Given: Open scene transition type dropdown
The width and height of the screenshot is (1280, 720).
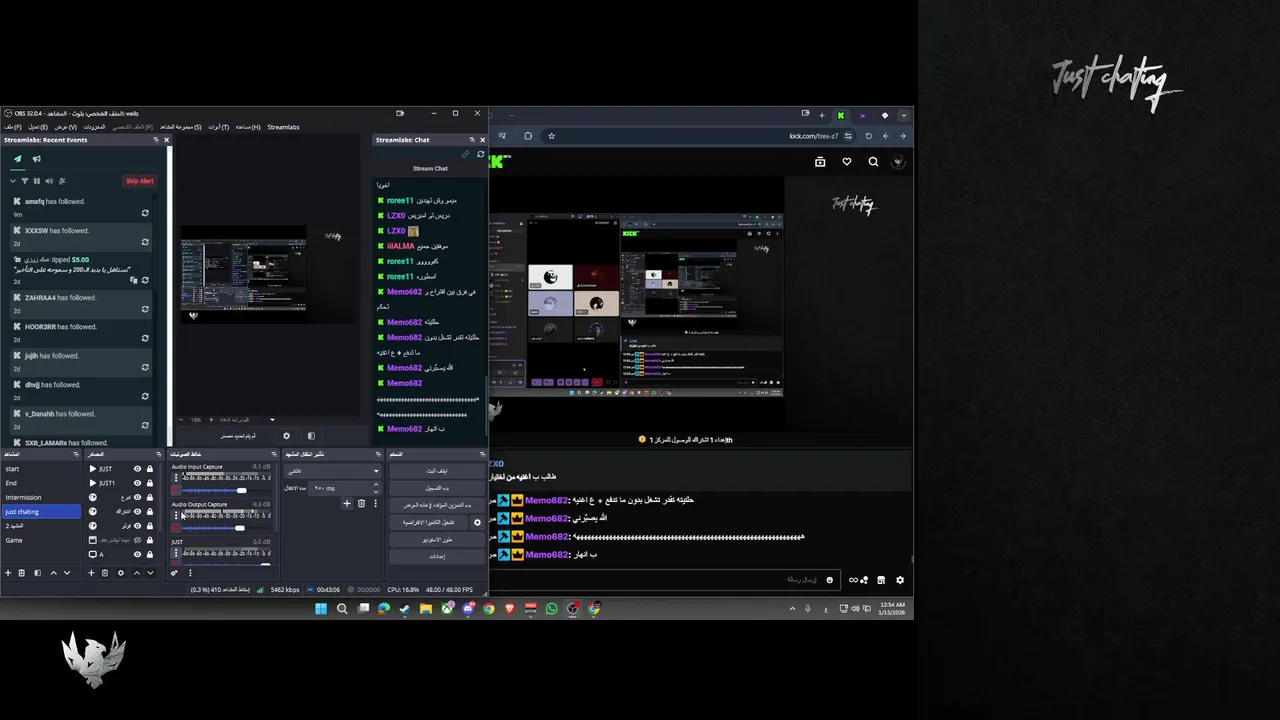Looking at the screenshot, I should (x=333, y=471).
